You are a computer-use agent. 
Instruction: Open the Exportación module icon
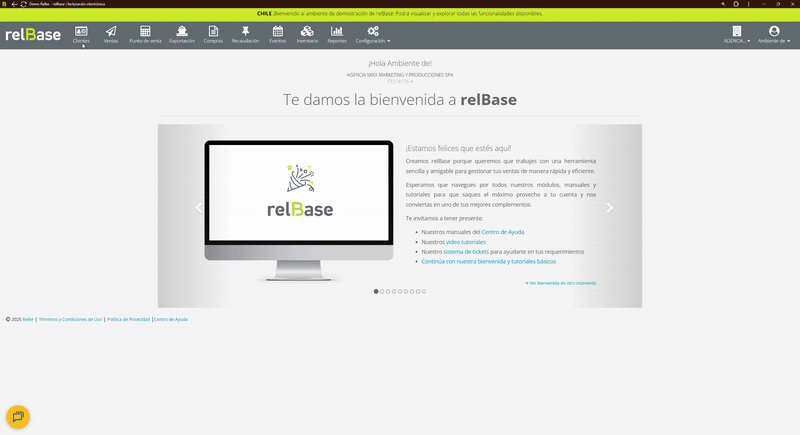(x=182, y=32)
